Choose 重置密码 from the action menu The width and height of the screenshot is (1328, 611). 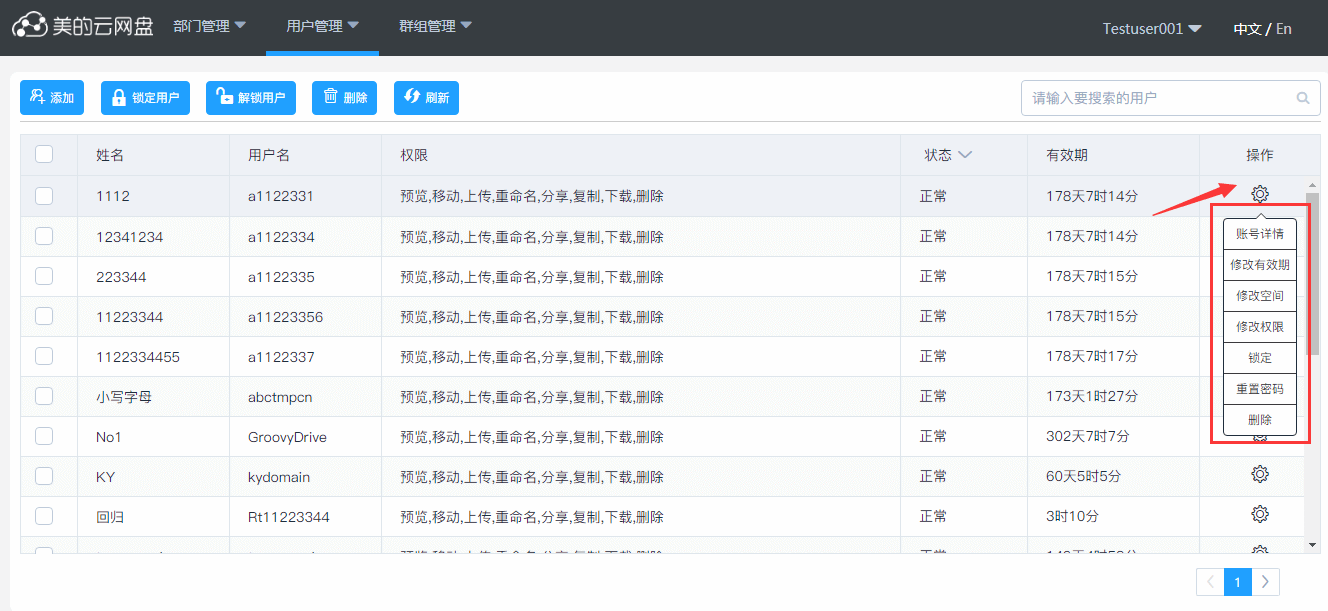click(x=1260, y=389)
